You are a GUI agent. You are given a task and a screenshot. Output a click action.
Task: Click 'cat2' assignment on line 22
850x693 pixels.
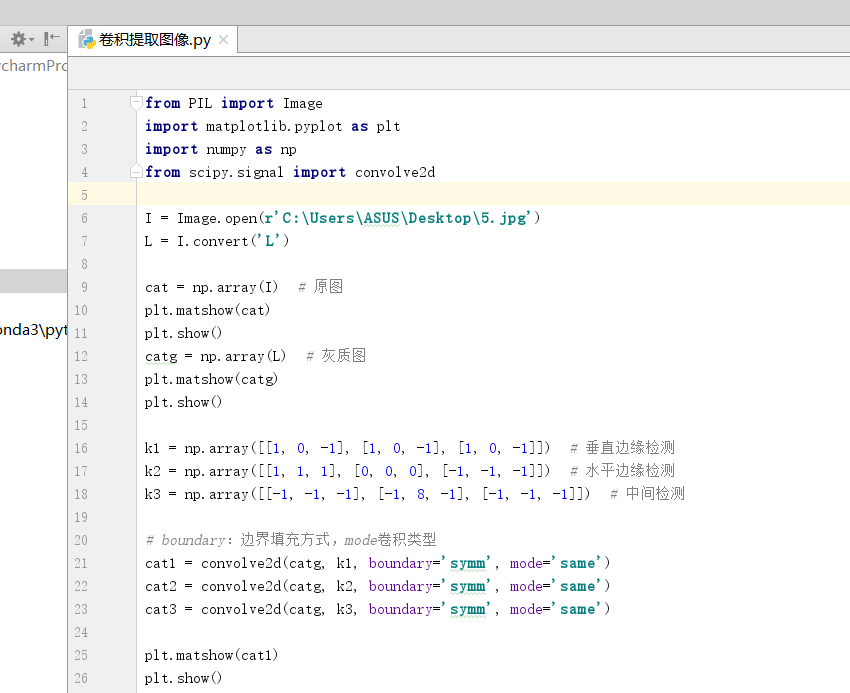[160, 586]
